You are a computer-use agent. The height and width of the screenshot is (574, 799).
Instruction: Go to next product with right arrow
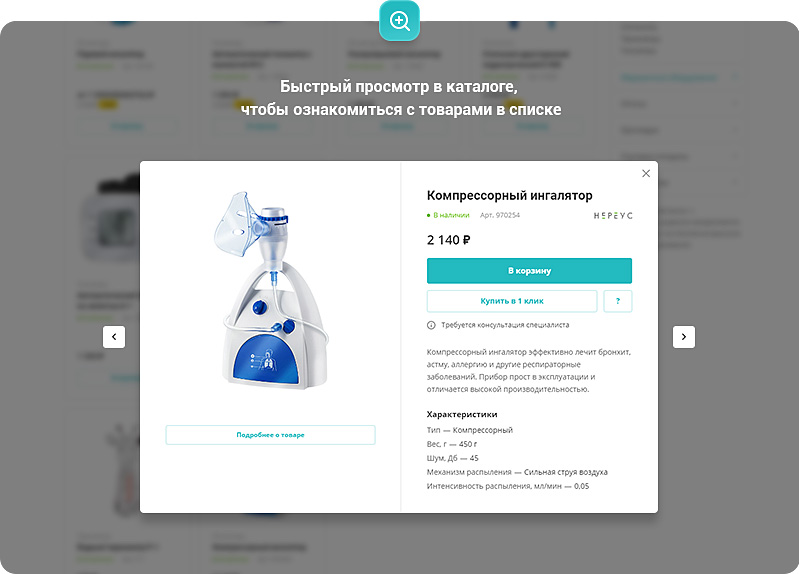(684, 336)
